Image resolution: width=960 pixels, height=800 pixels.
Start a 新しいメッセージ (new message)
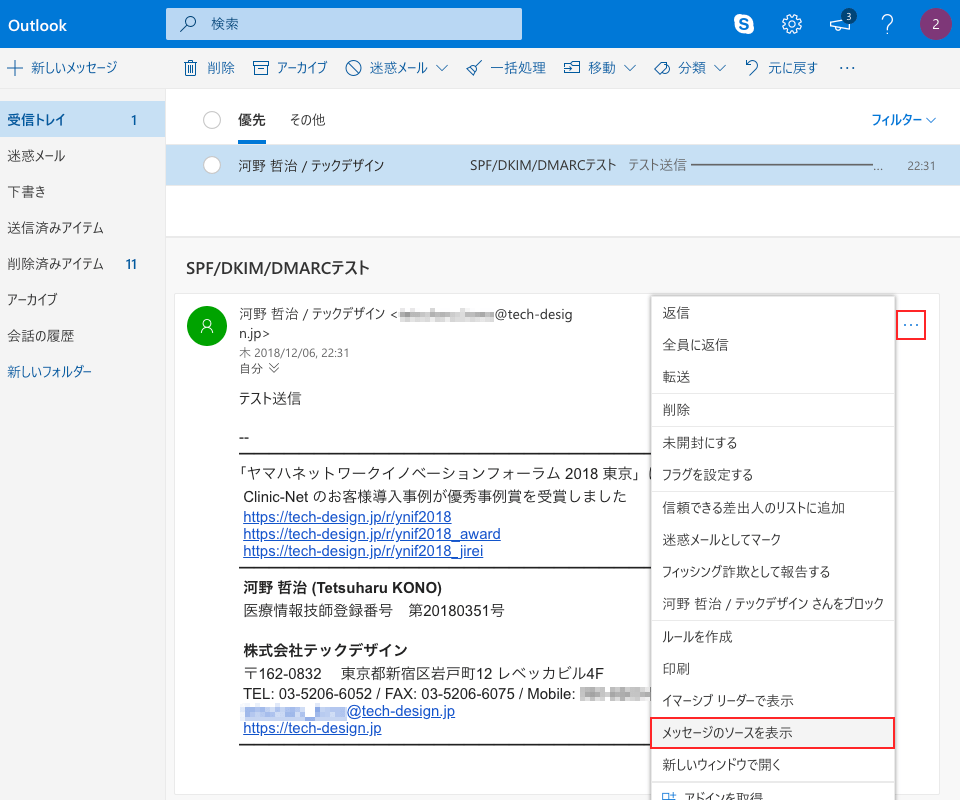click(73, 67)
